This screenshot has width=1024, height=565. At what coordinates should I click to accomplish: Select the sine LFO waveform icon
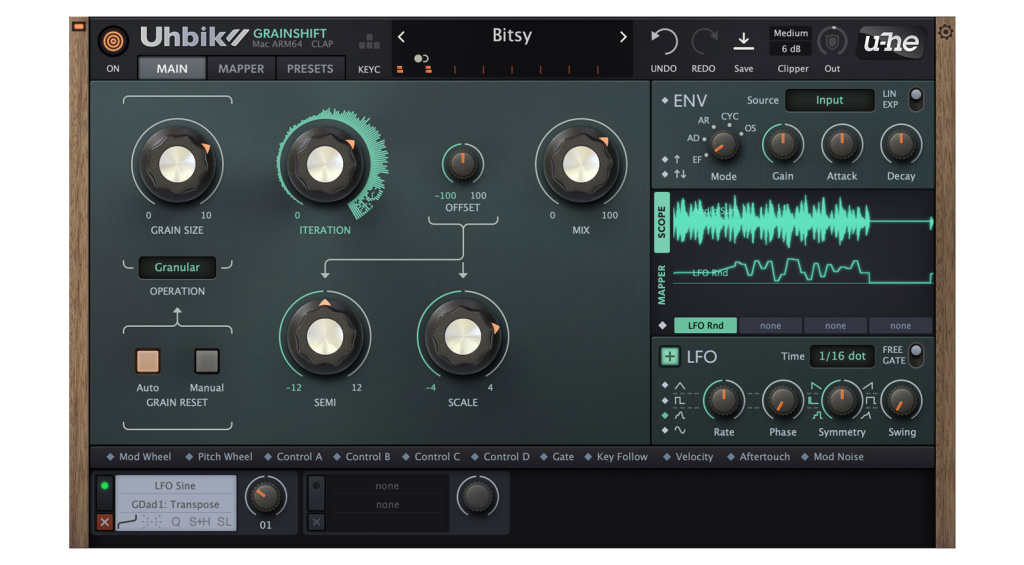pyautogui.click(x=680, y=431)
